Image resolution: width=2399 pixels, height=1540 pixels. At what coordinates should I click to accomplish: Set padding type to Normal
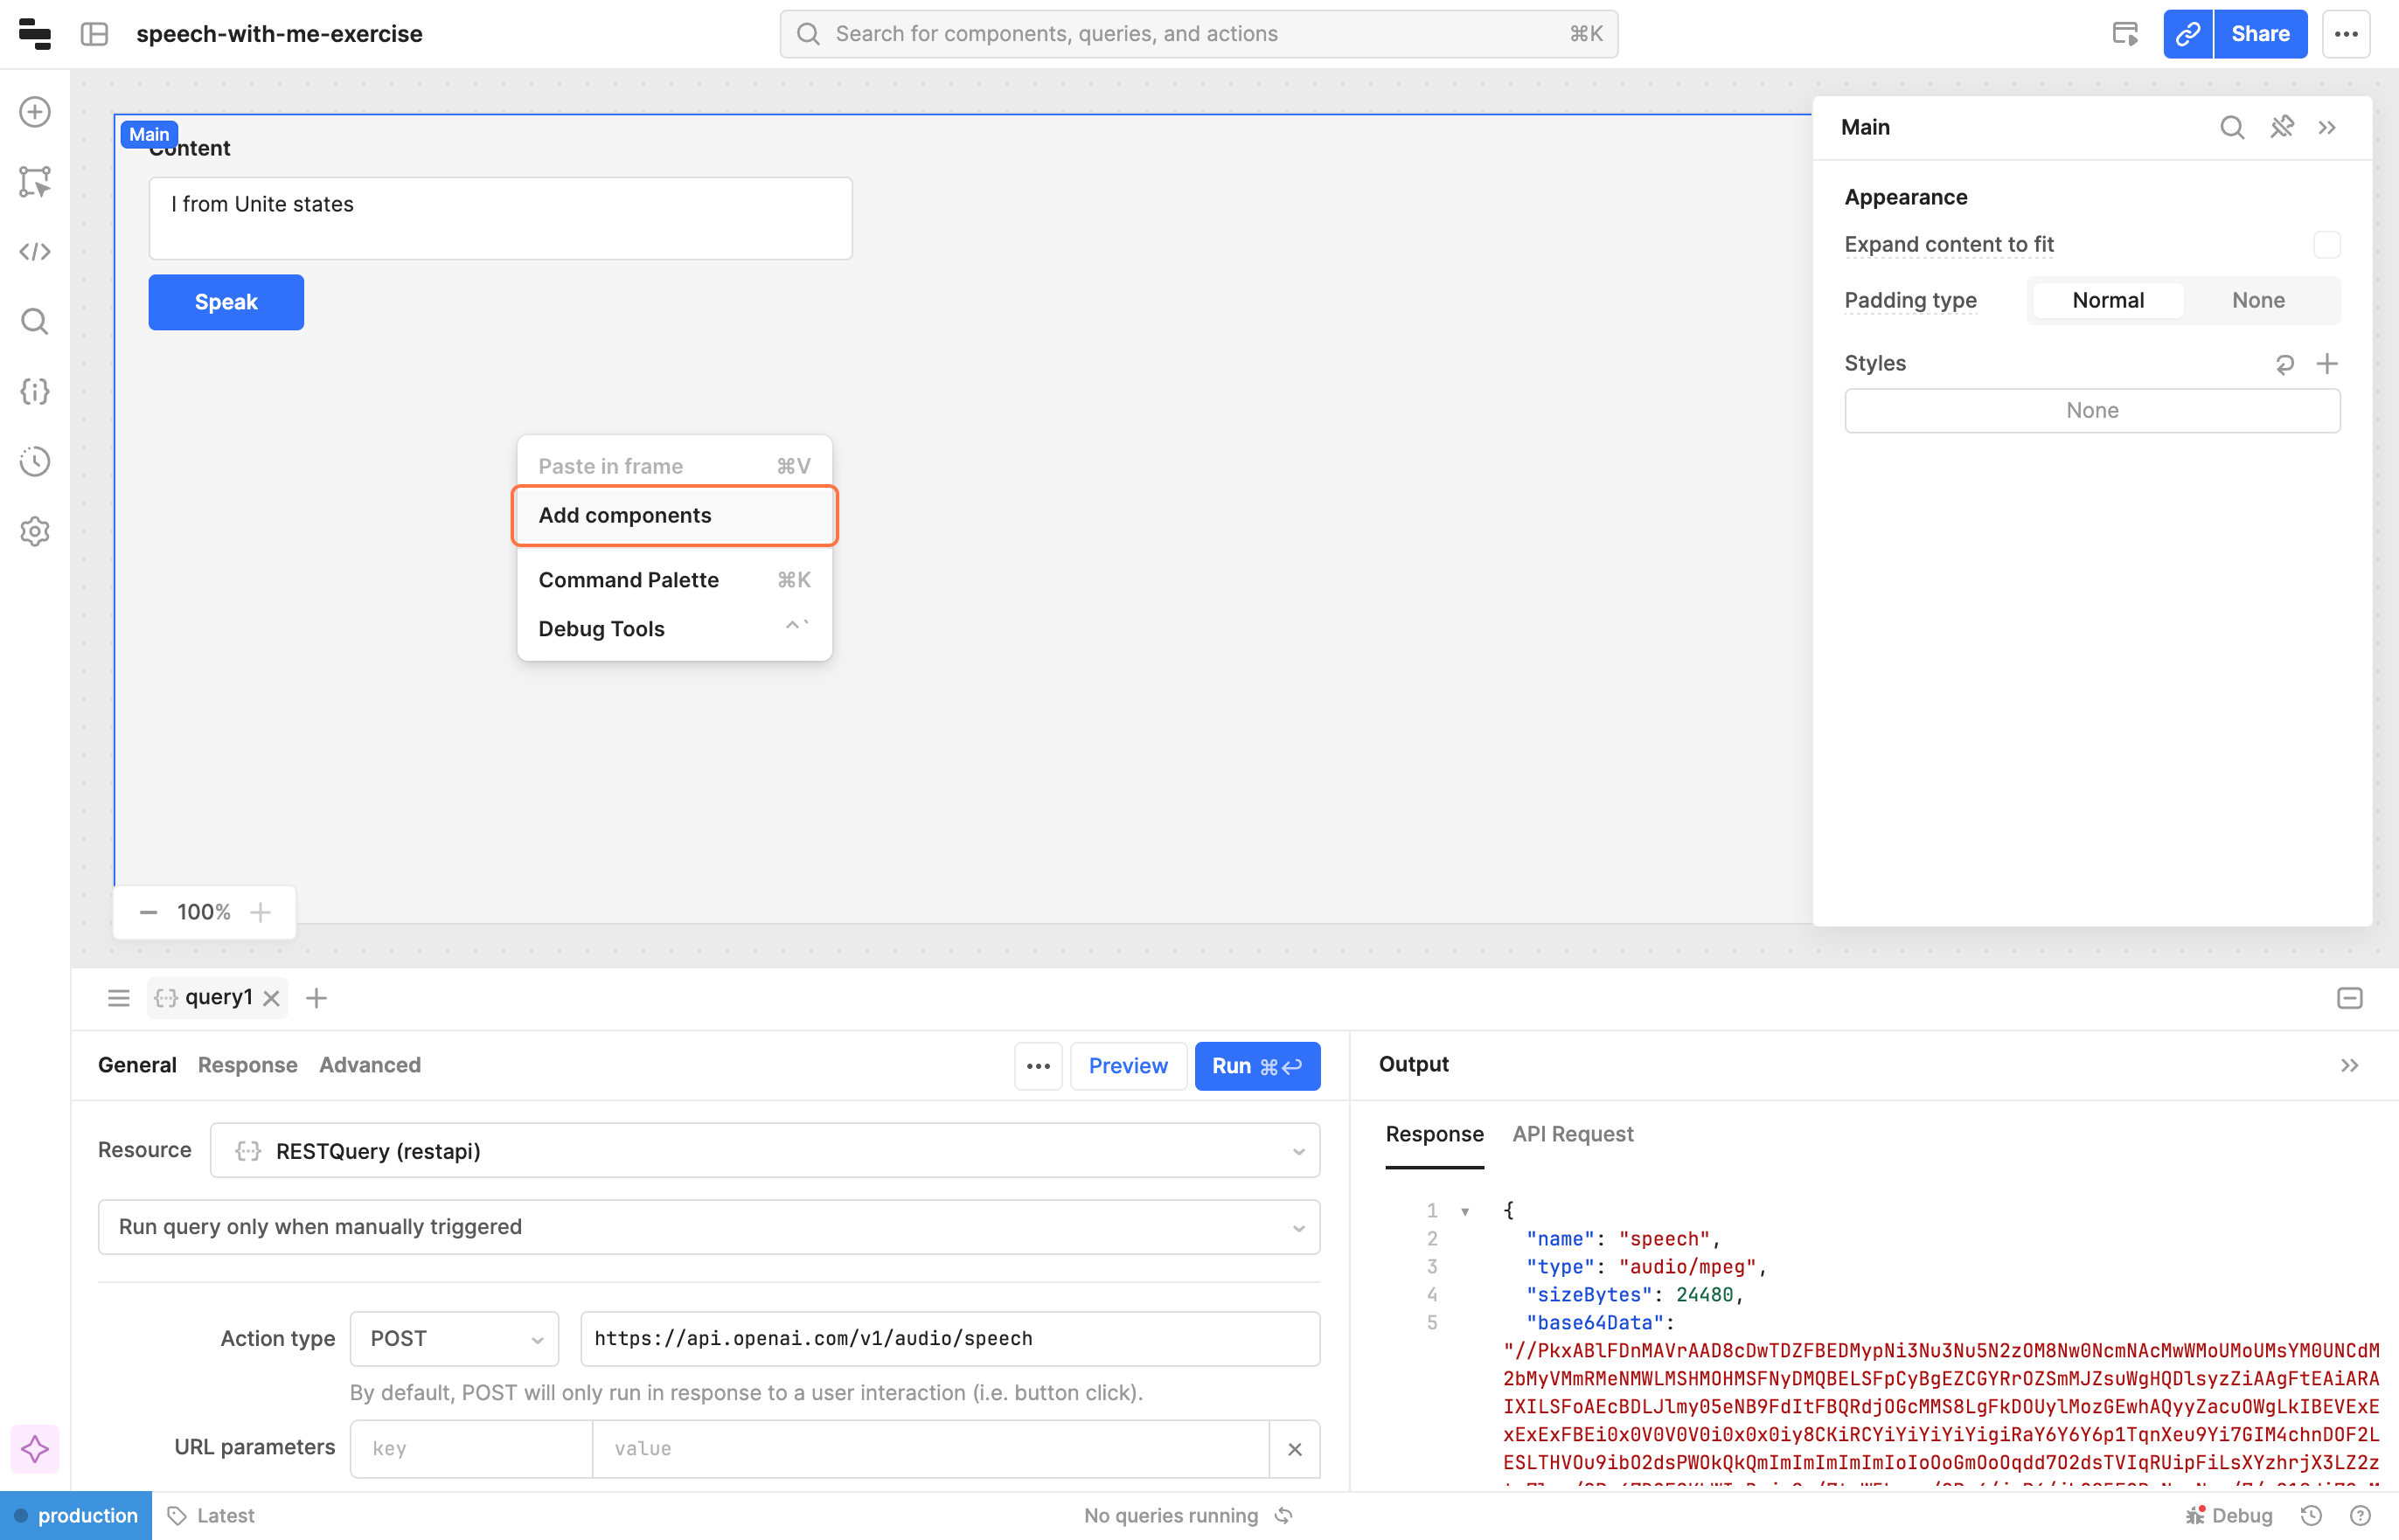tap(2107, 301)
